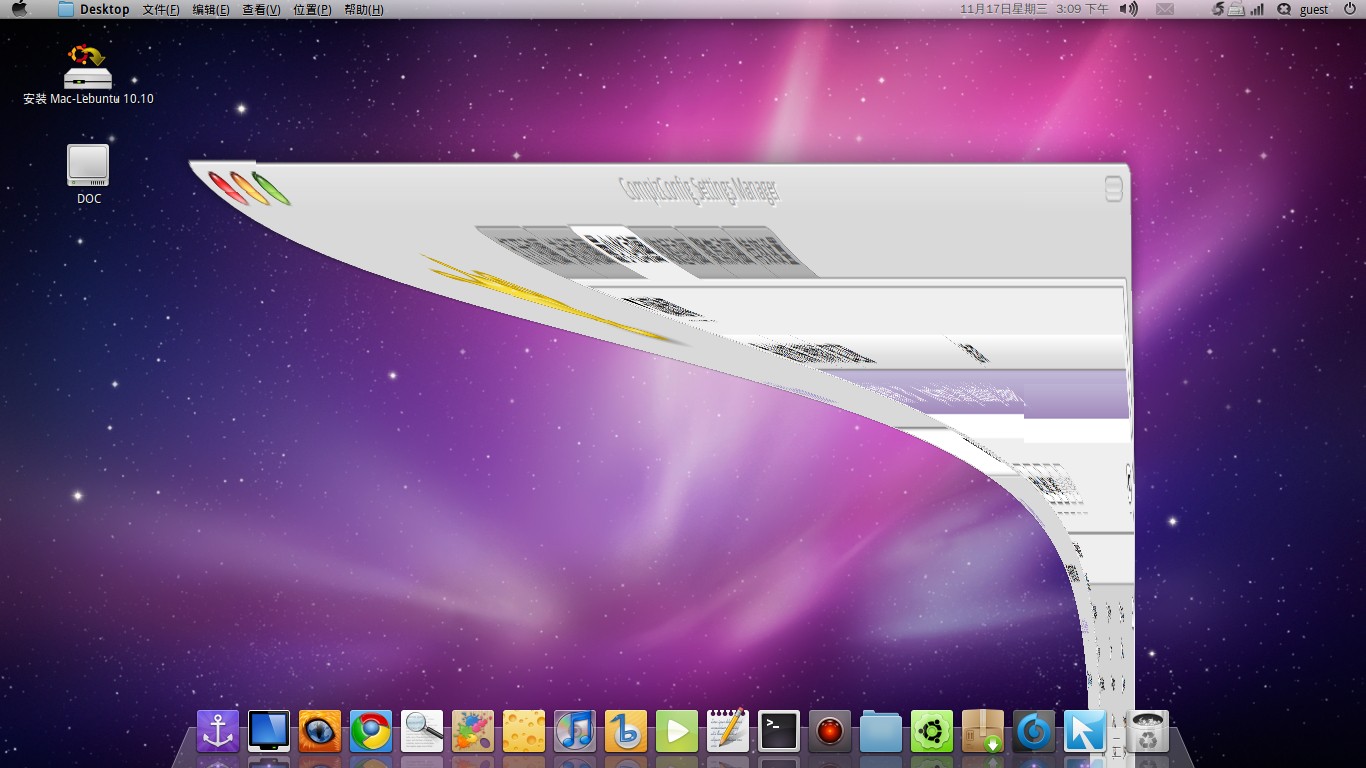1366x768 pixels.
Task: Open the 文件(F) menu
Action: (161, 9)
